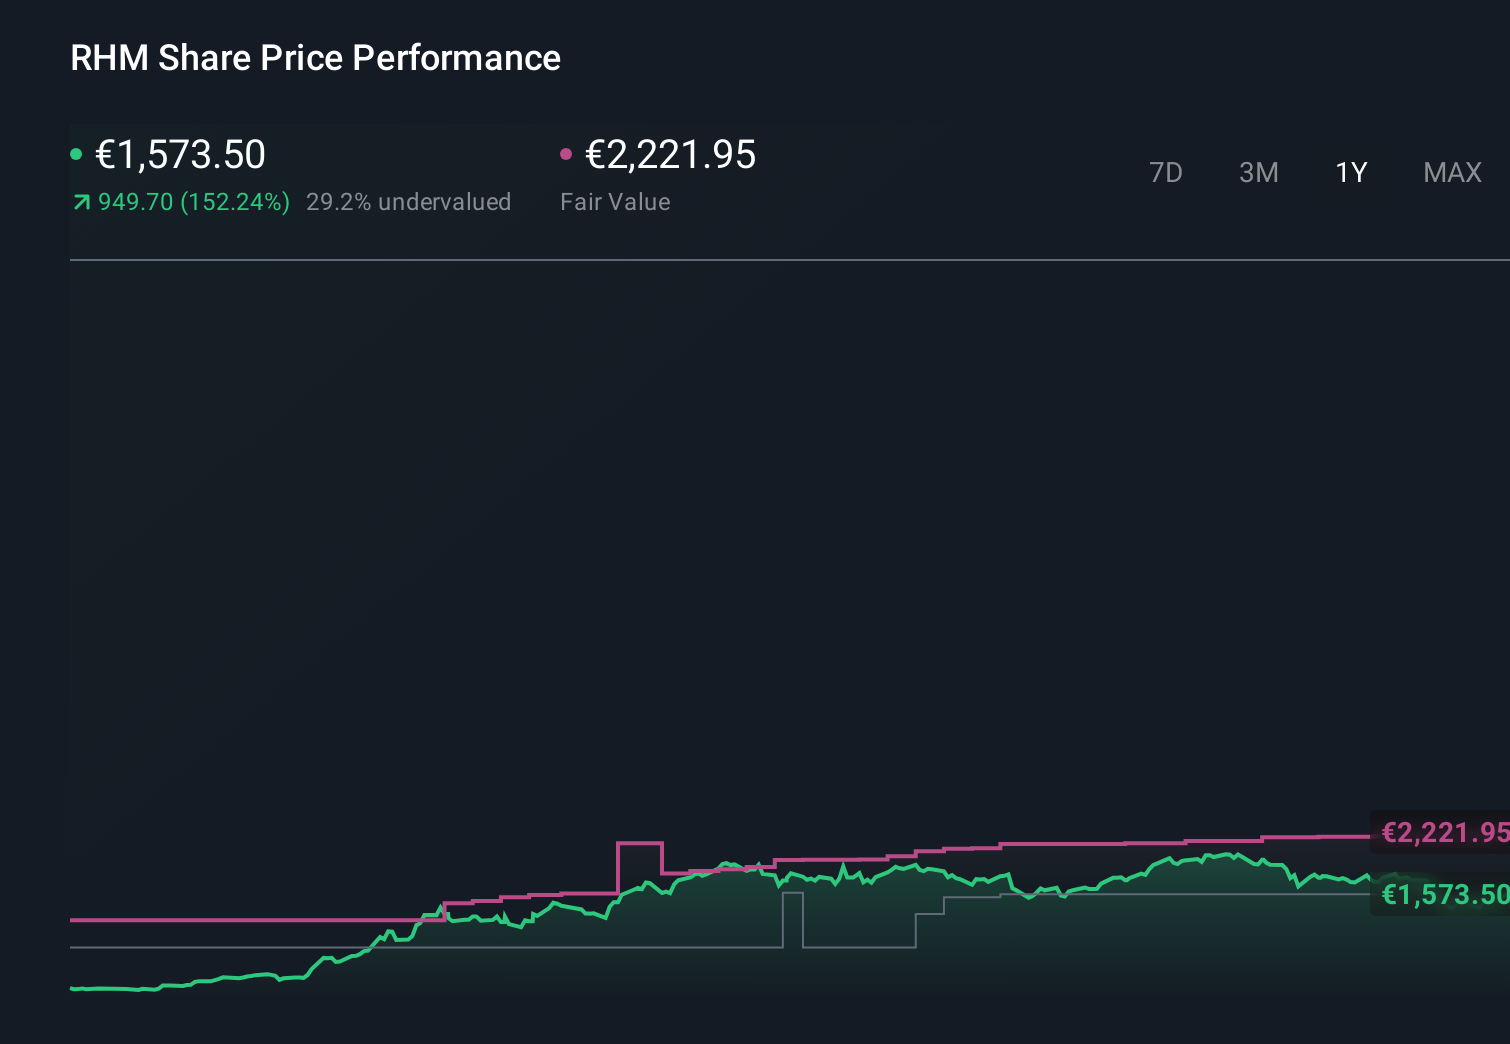Switch to the 3M time range
This screenshot has width=1510, height=1044.
[1257, 172]
